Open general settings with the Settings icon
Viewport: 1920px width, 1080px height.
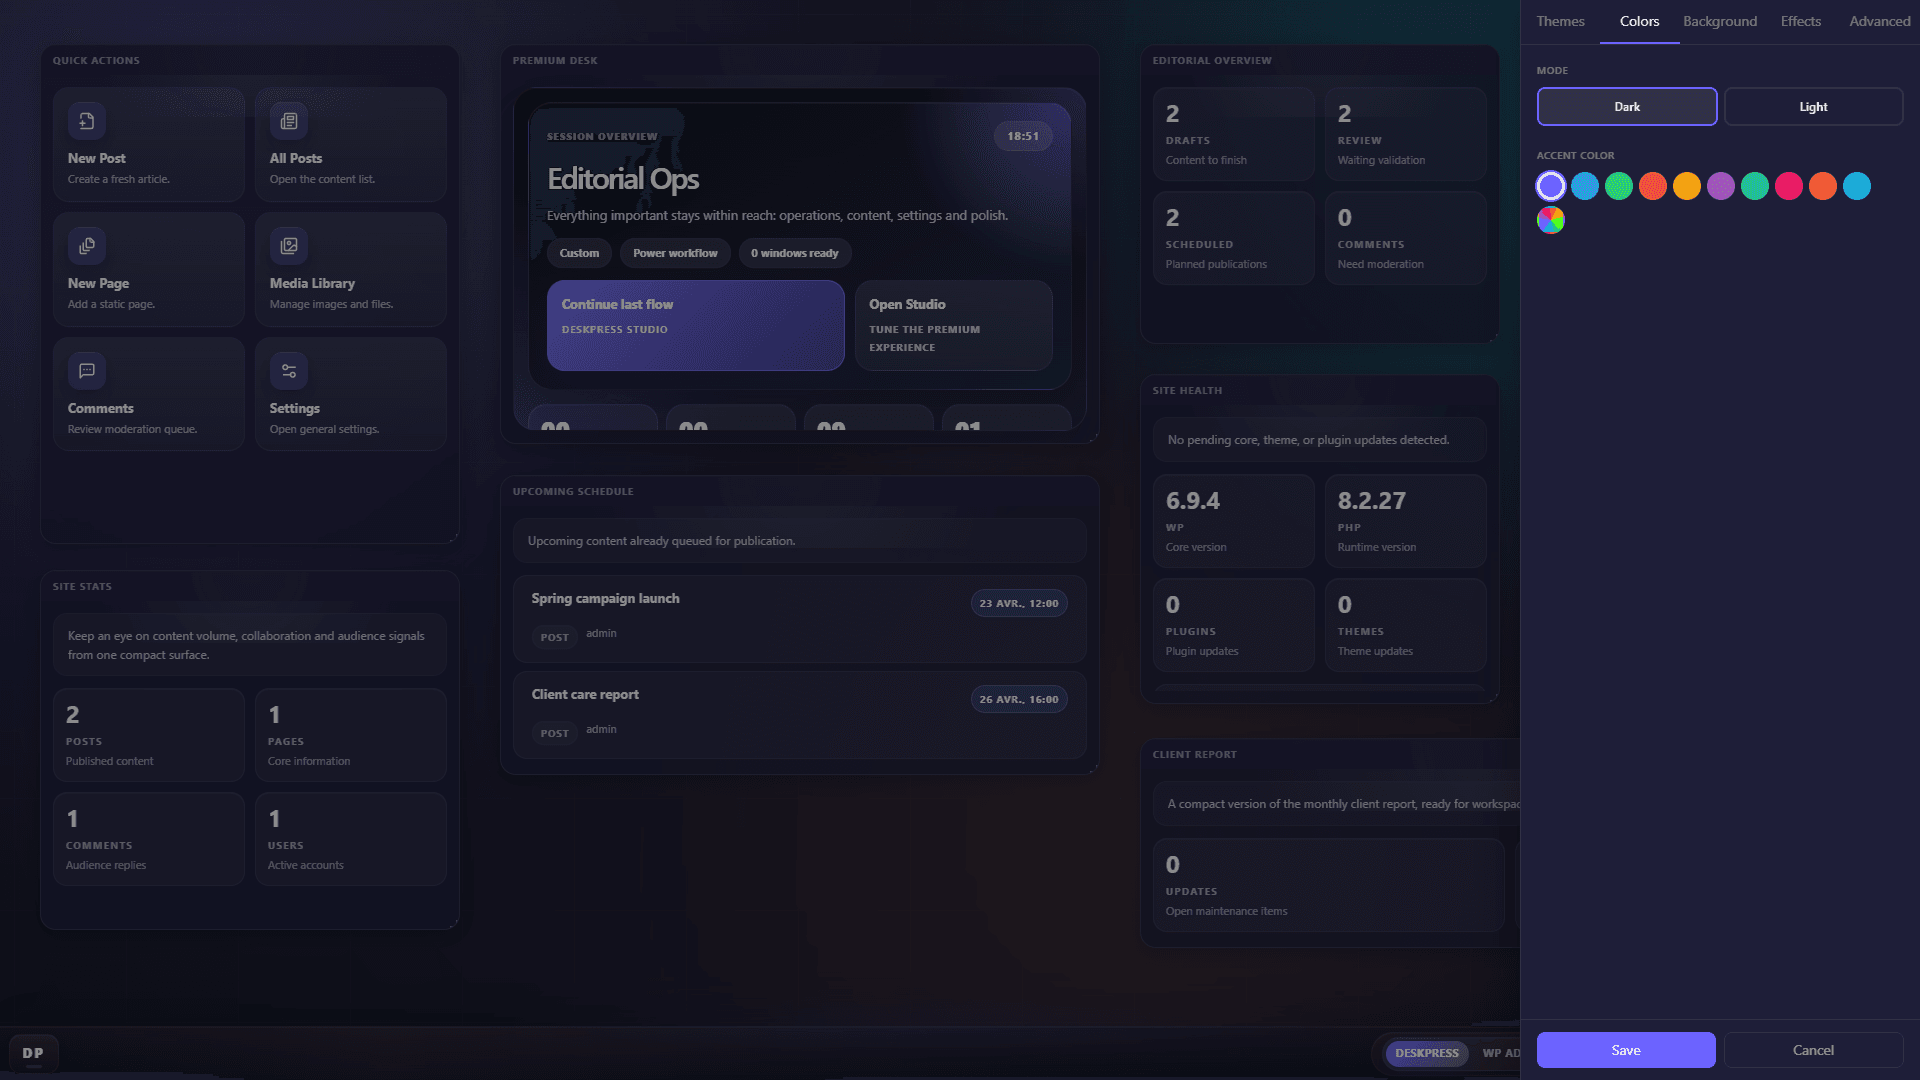click(288, 370)
